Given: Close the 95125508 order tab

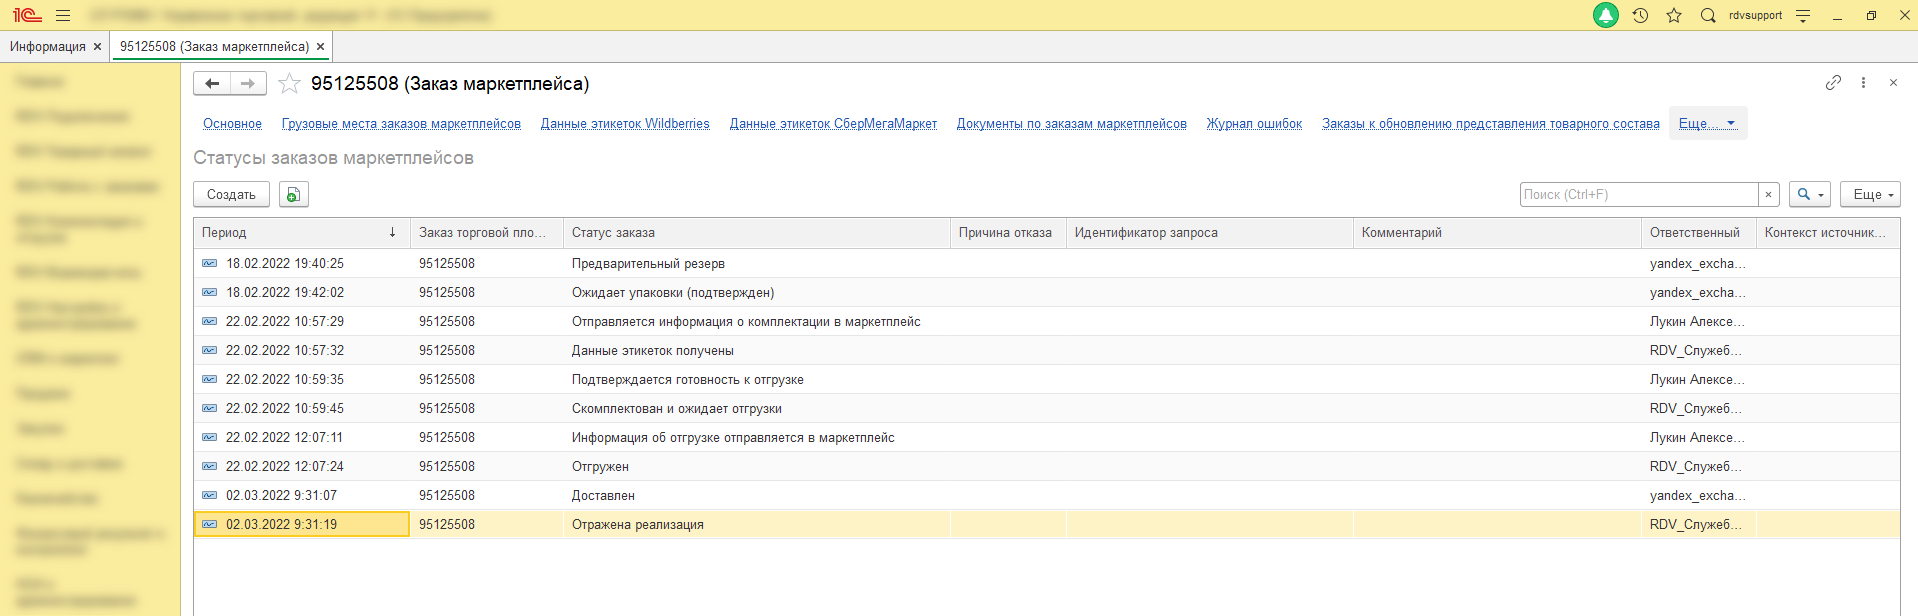Looking at the screenshot, I should pos(320,47).
